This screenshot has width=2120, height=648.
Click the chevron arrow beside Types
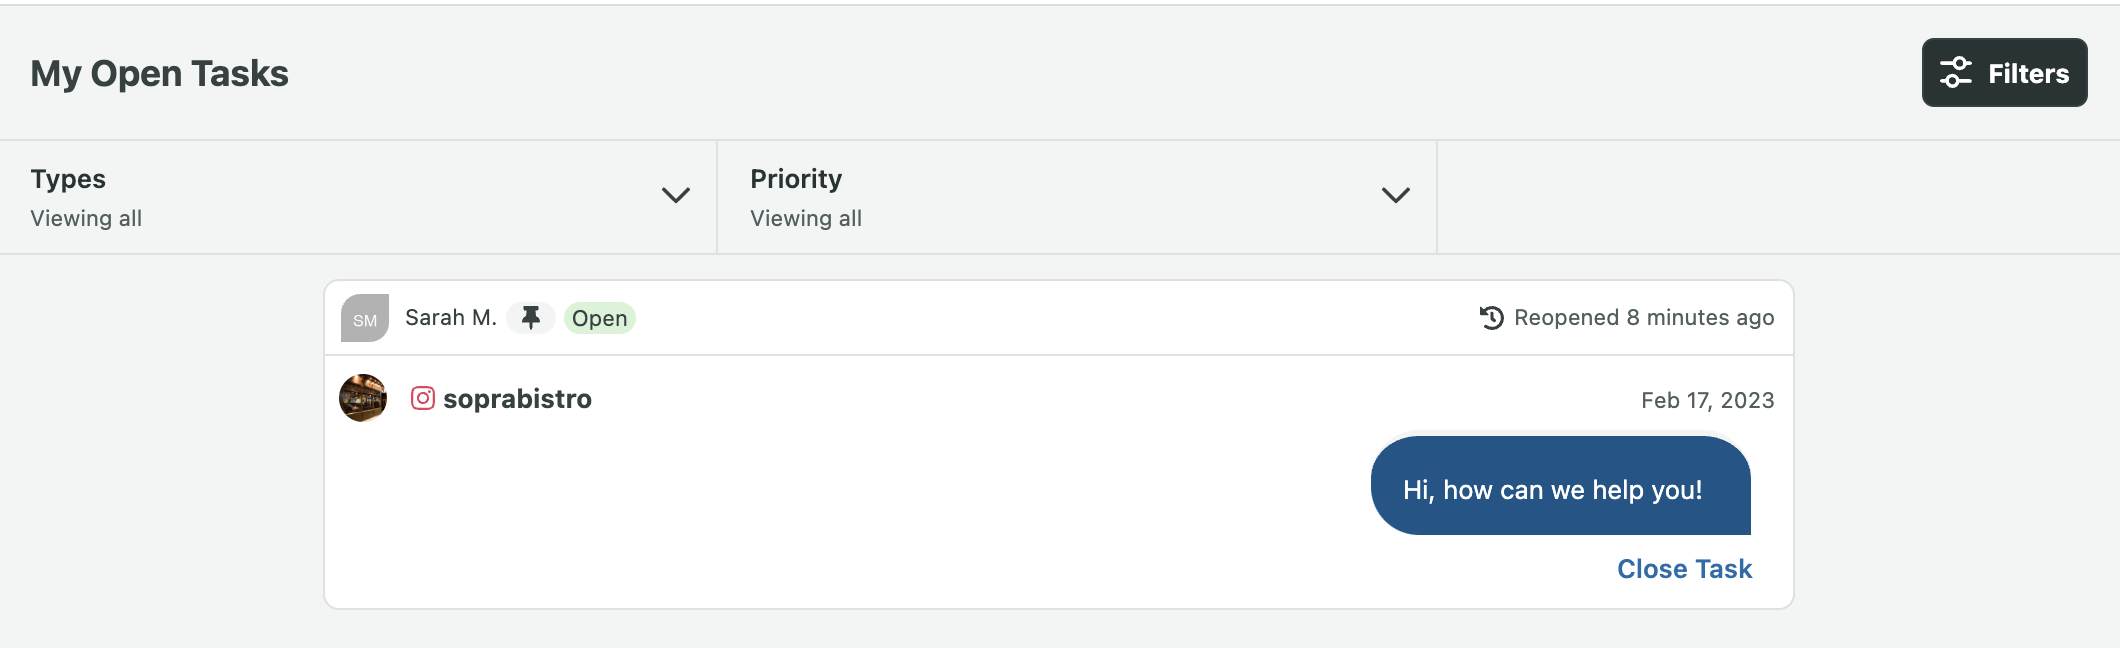click(676, 195)
